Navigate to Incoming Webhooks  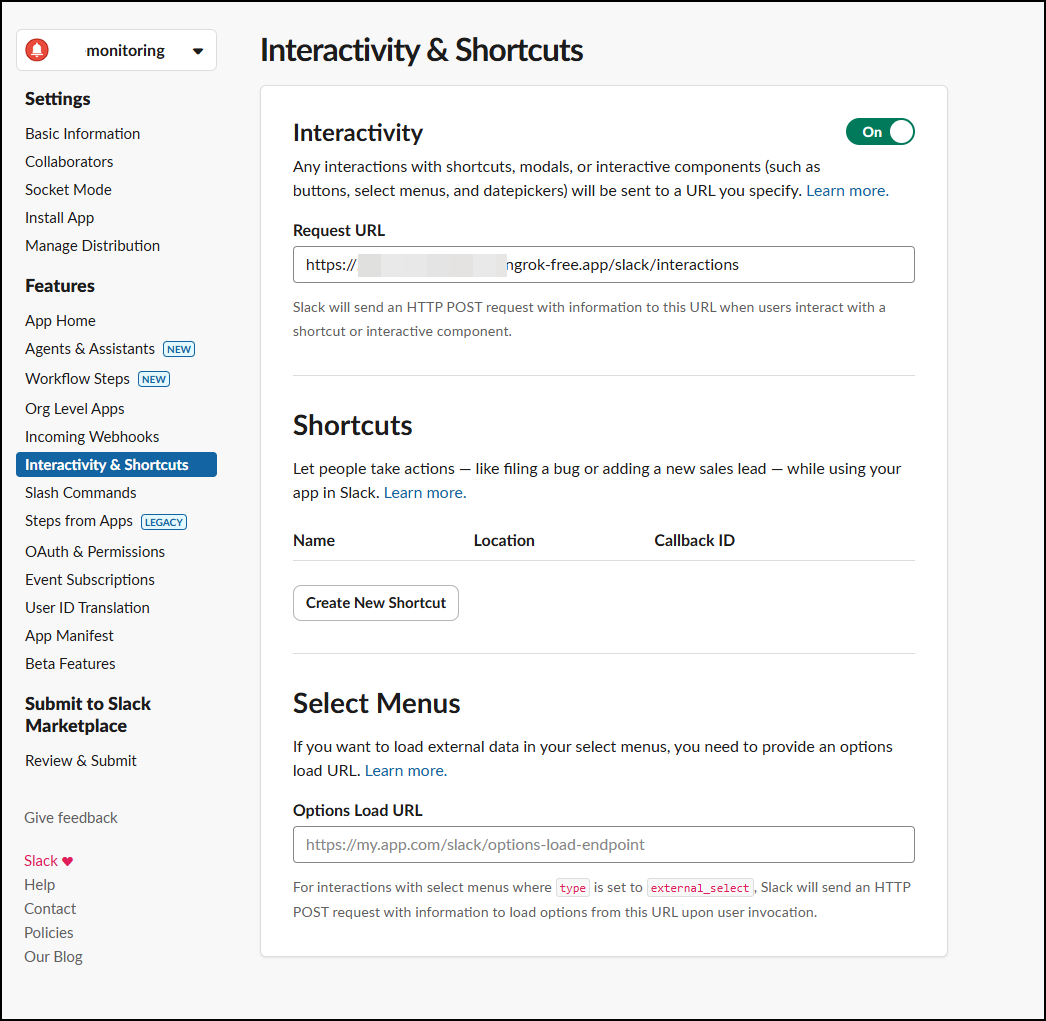point(92,437)
